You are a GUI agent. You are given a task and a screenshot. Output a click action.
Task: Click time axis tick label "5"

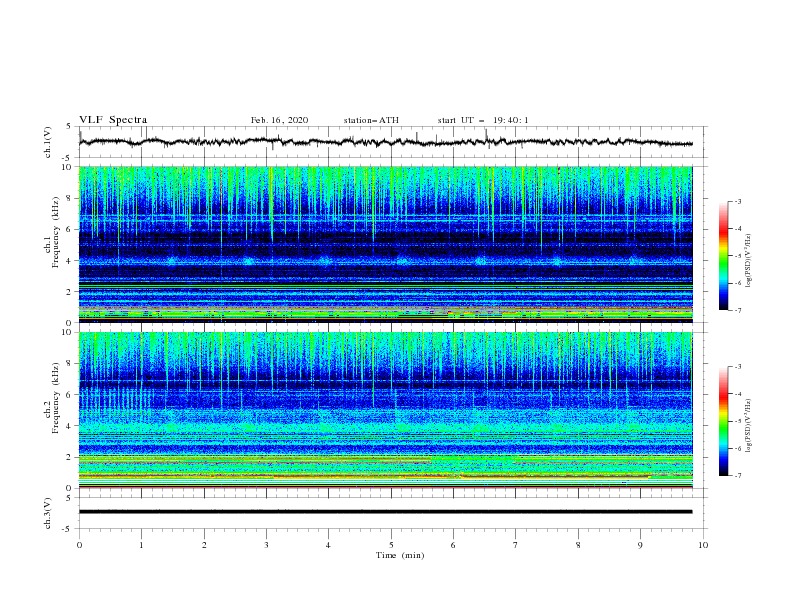[x=391, y=545]
